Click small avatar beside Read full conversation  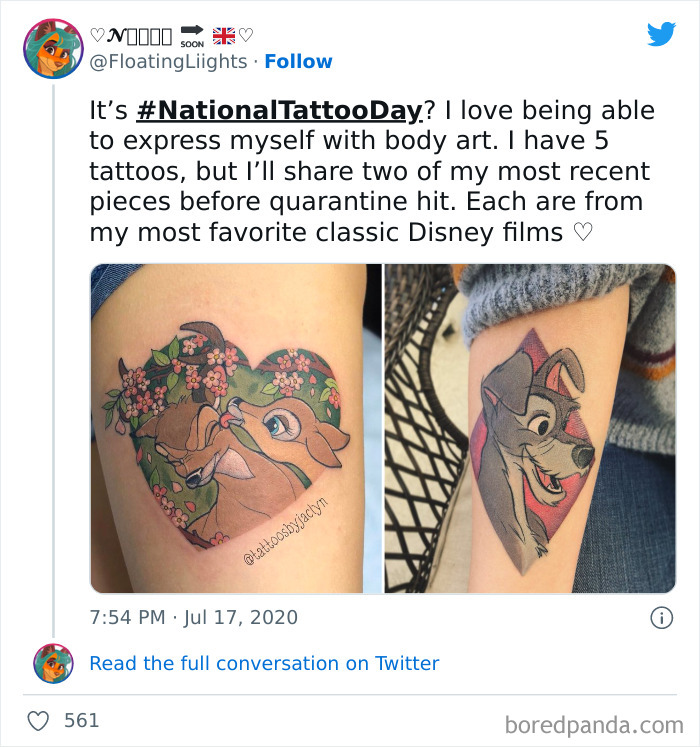[x=53, y=664]
